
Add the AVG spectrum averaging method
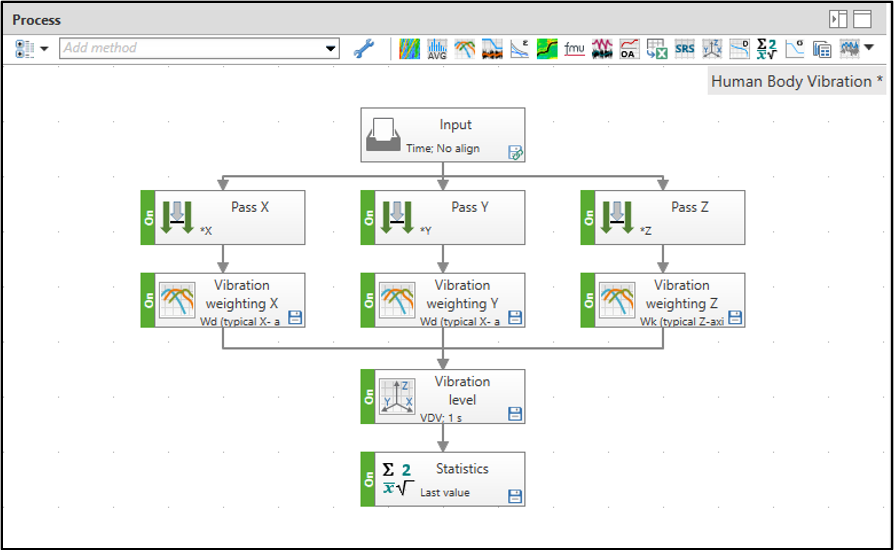coord(437,49)
